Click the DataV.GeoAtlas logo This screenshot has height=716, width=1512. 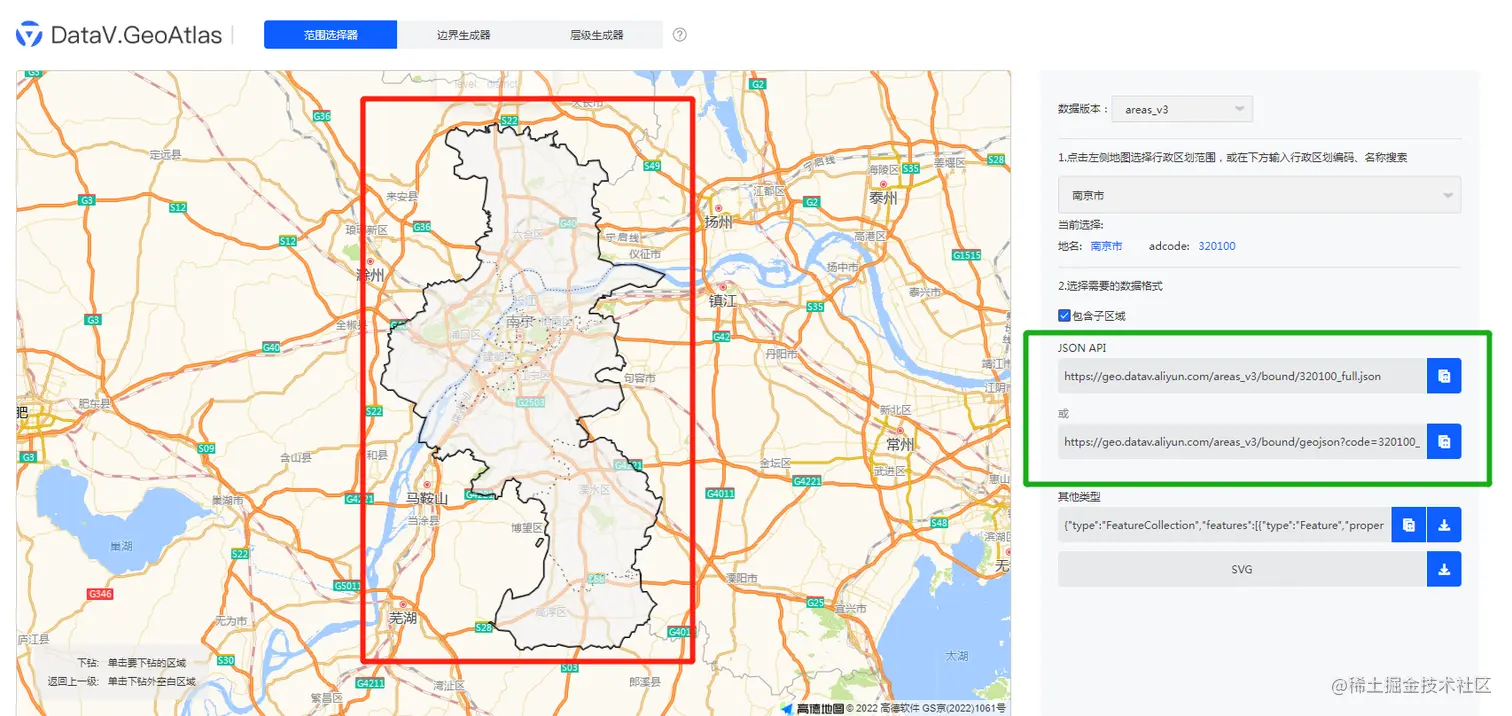[x=119, y=35]
